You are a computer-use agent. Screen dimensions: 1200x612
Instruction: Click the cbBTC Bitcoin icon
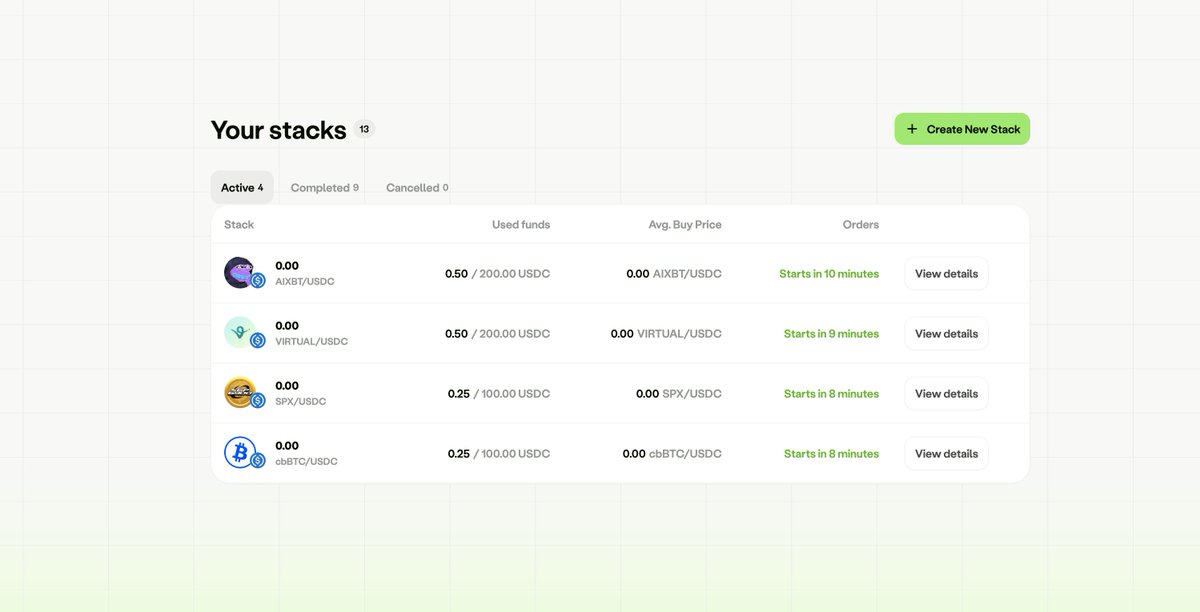pos(240,452)
